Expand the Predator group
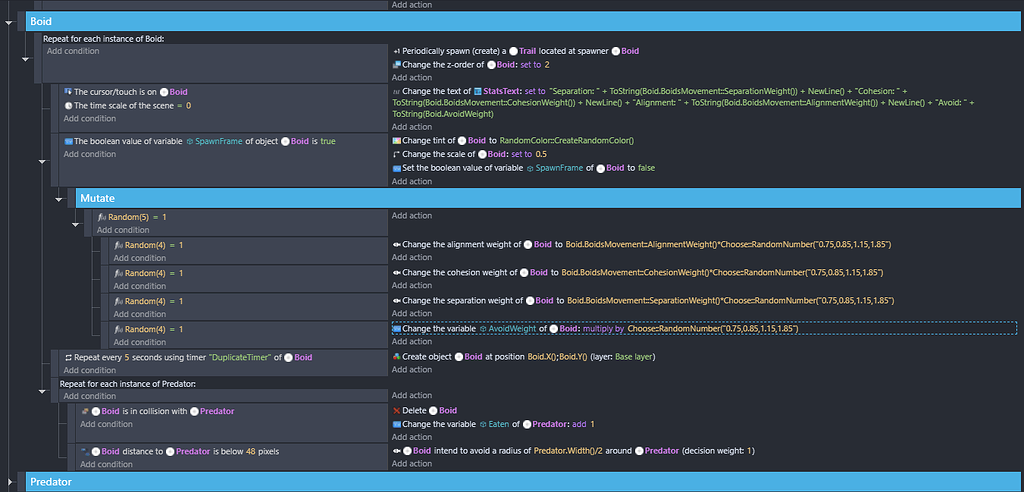The width and height of the screenshot is (1024, 492). [10, 482]
